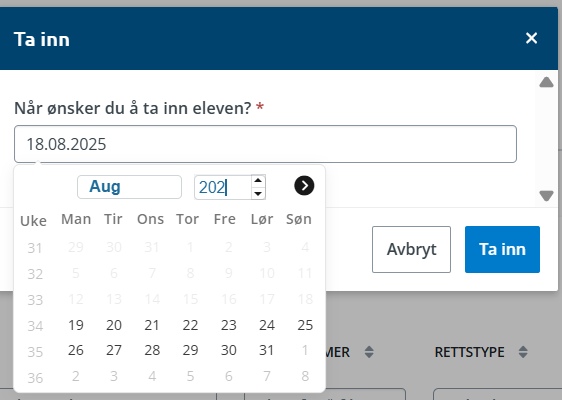This screenshot has height=400, width=562.
Task: Sort using arrows next to MER column
Action: click(369, 352)
